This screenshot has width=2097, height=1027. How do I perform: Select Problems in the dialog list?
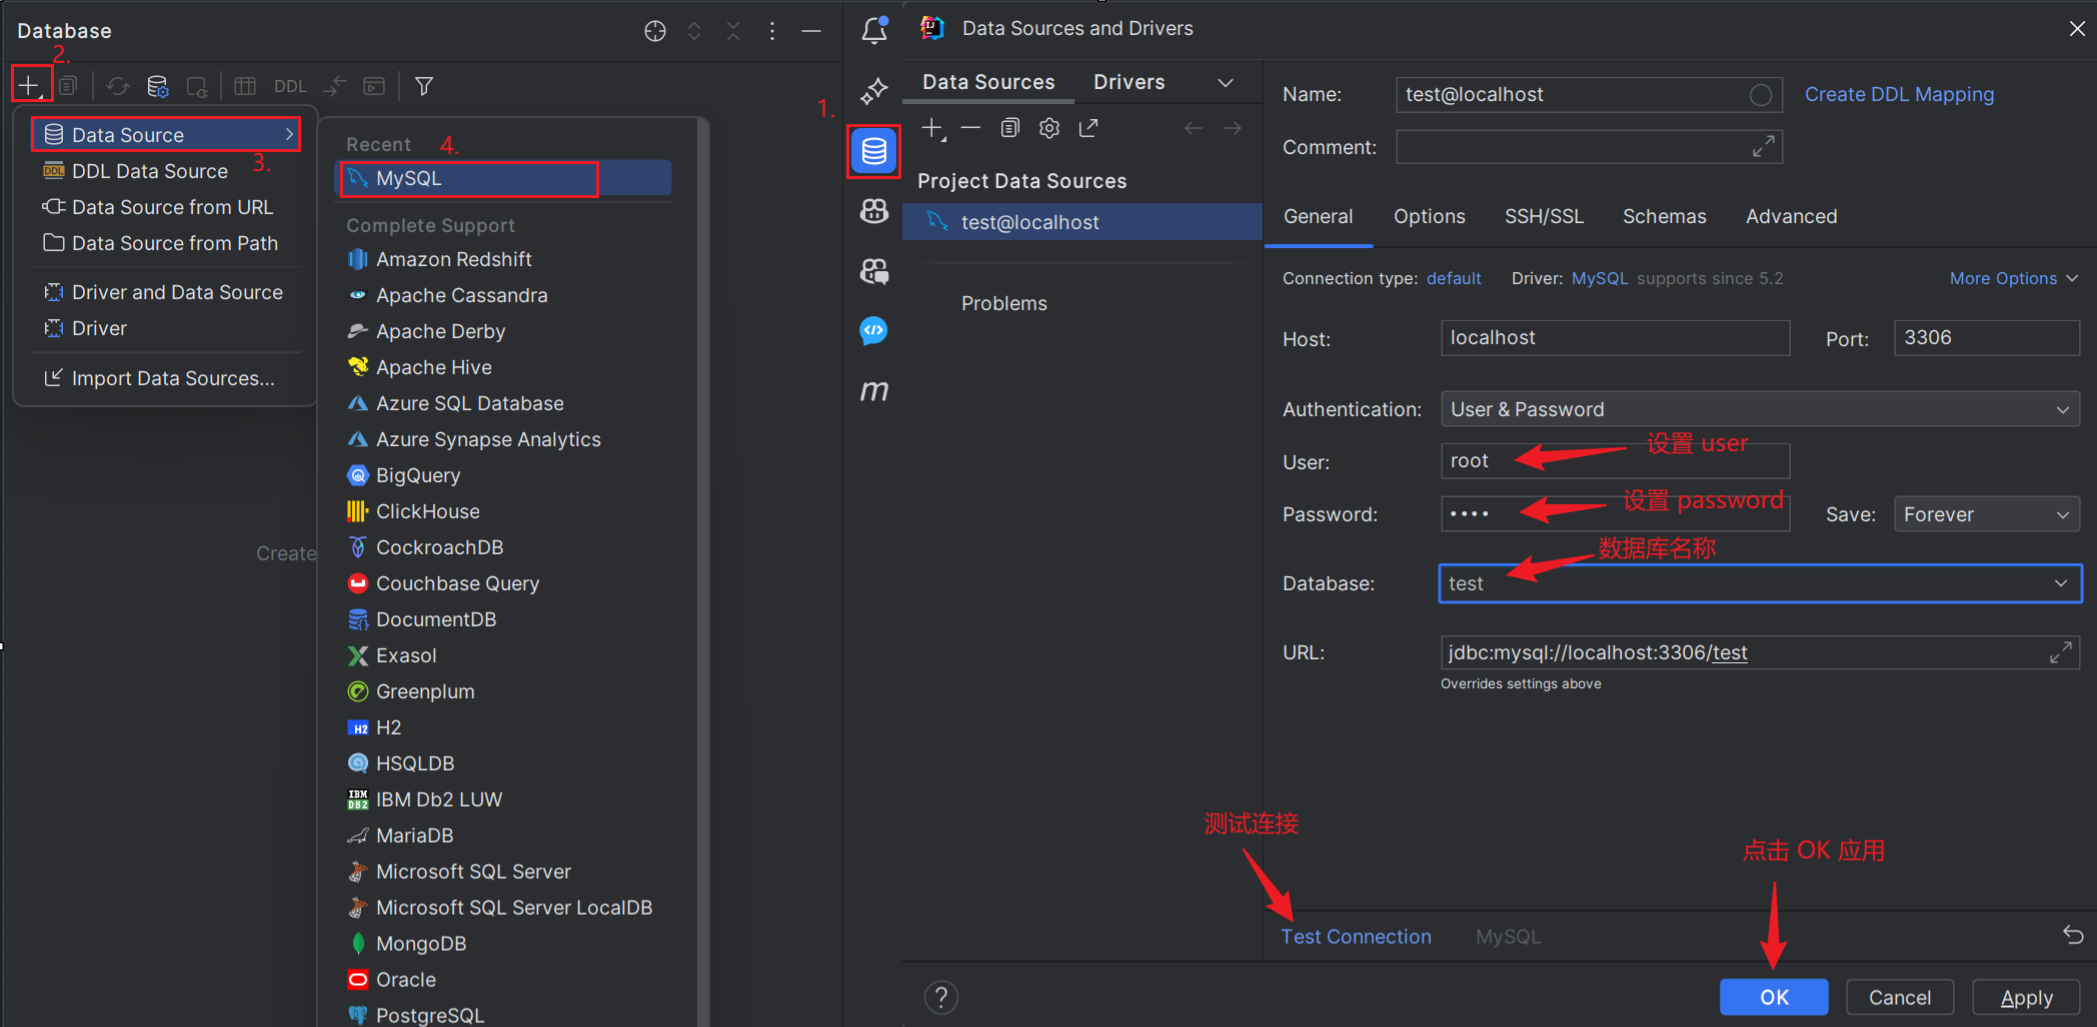point(1004,303)
